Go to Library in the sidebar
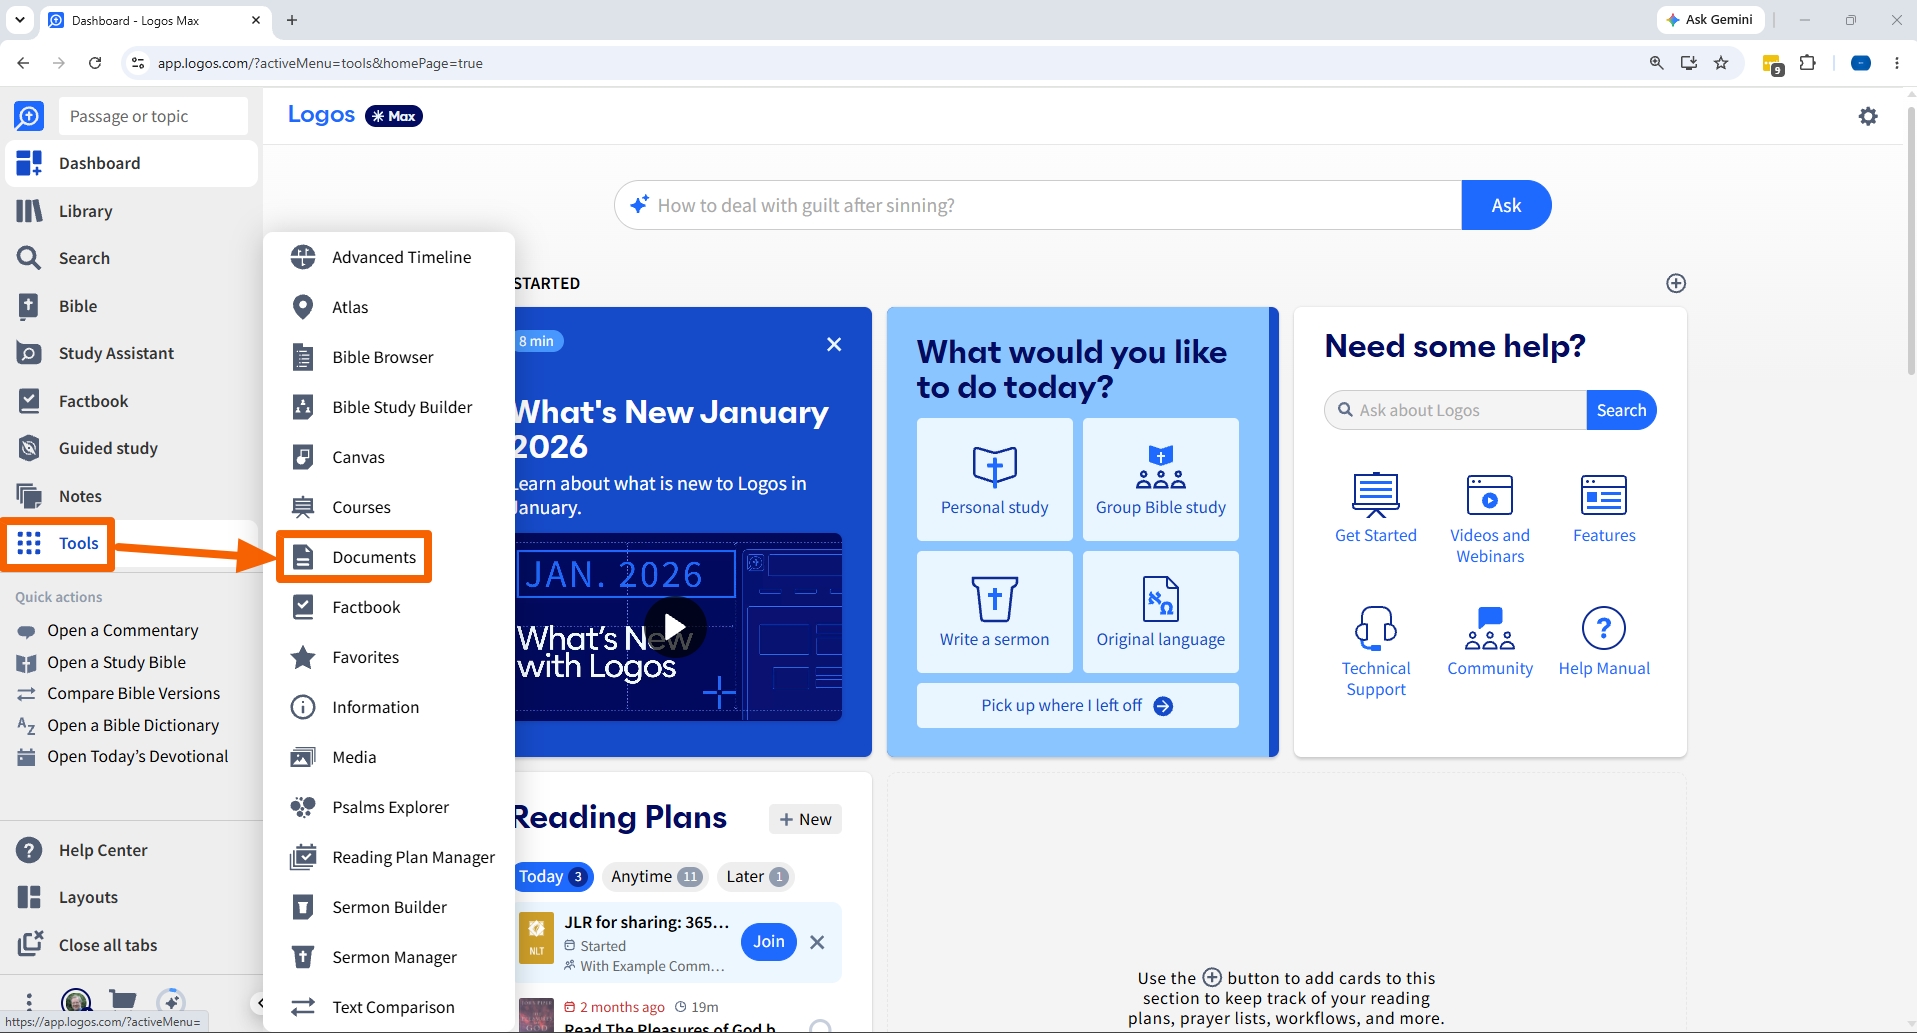The width and height of the screenshot is (1917, 1033). click(x=131, y=211)
